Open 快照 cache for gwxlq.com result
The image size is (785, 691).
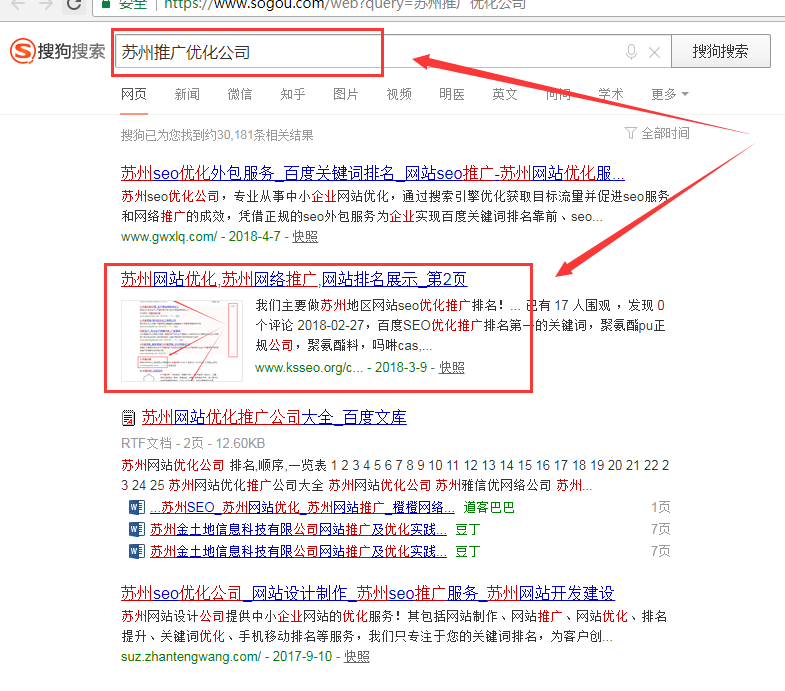click(x=305, y=236)
